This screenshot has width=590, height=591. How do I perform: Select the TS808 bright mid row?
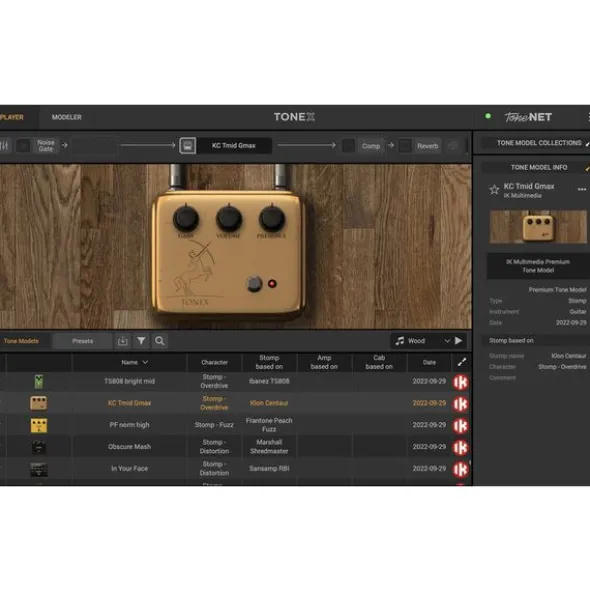click(x=236, y=381)
